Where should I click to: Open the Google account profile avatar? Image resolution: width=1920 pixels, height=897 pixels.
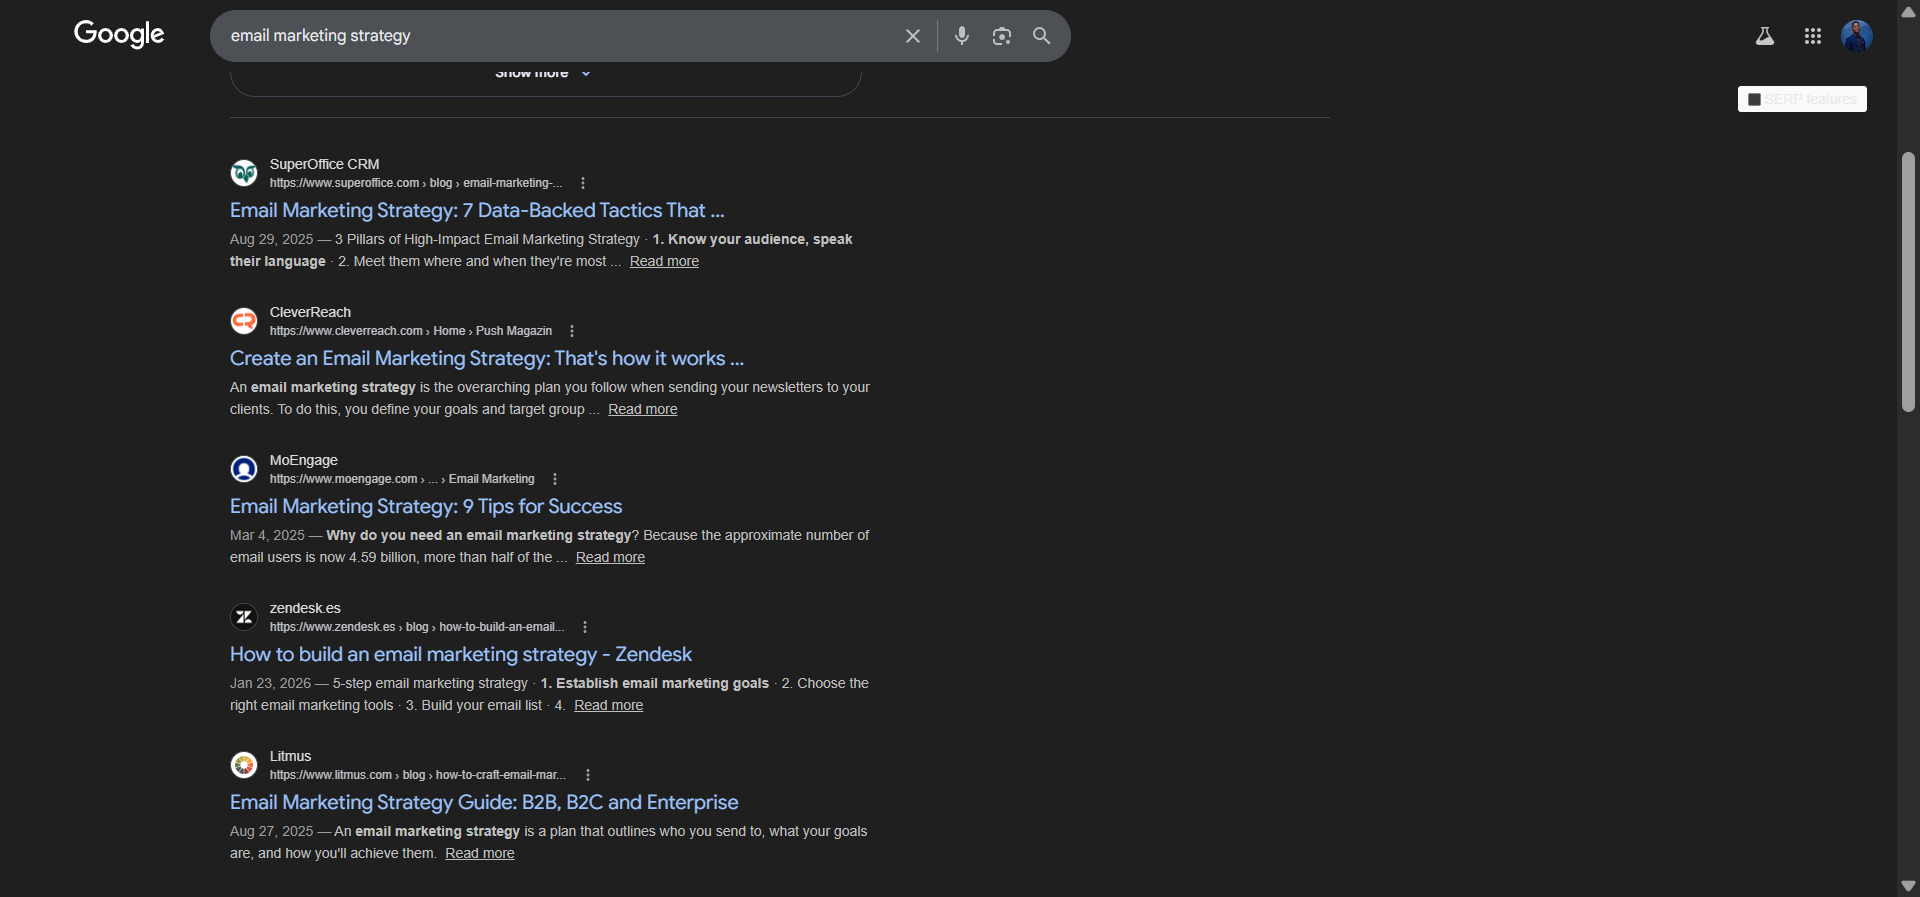point(1857,36)
